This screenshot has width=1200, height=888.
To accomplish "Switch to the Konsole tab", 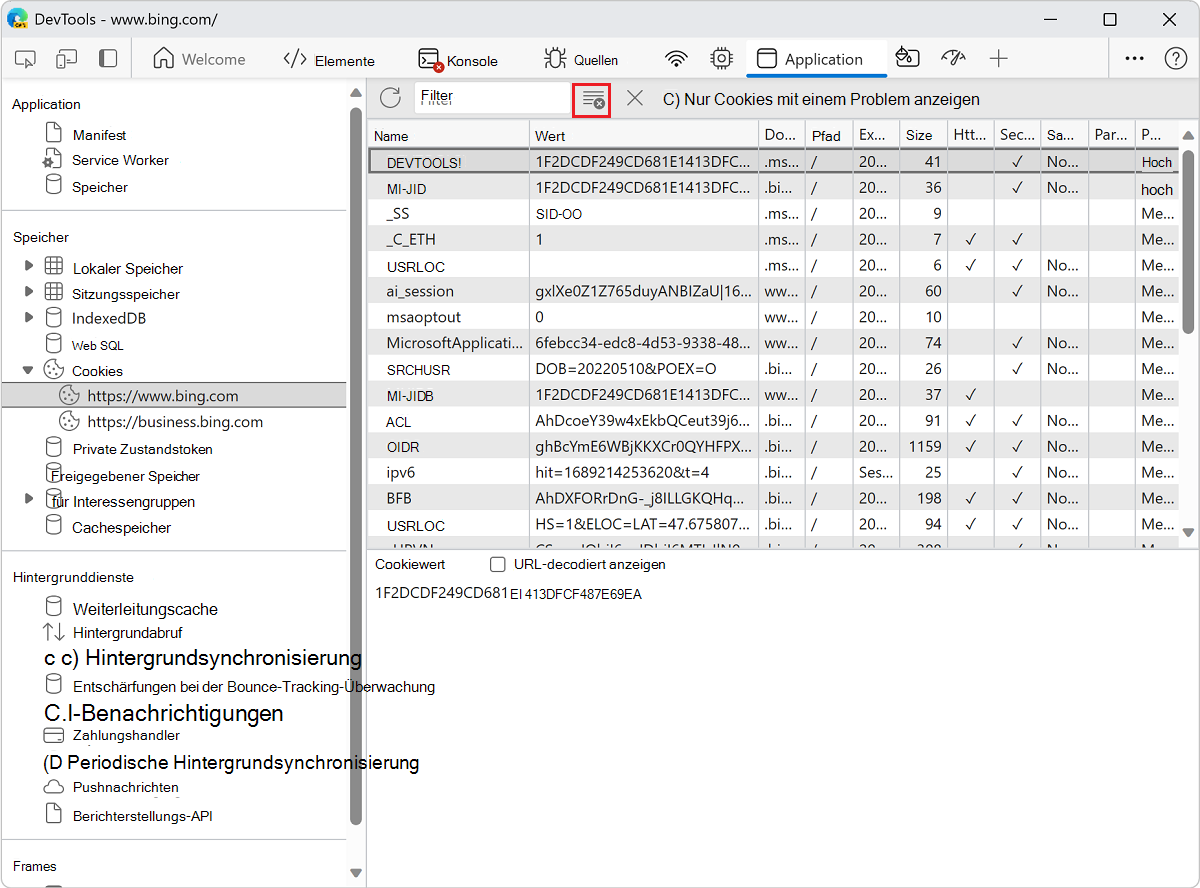I will click(x=458, y=60).
